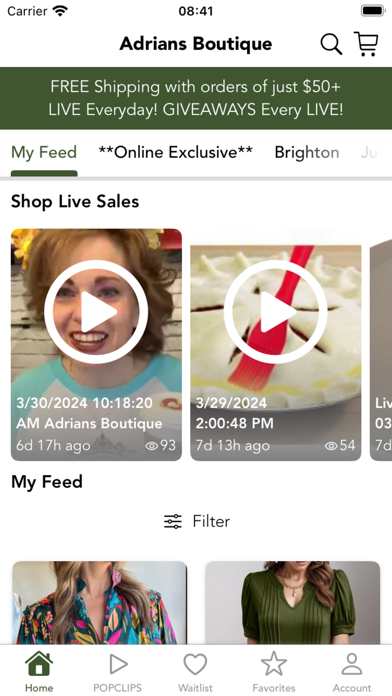Tap the Filter sliders icon

pyautogui.click(x=173, y=521)
